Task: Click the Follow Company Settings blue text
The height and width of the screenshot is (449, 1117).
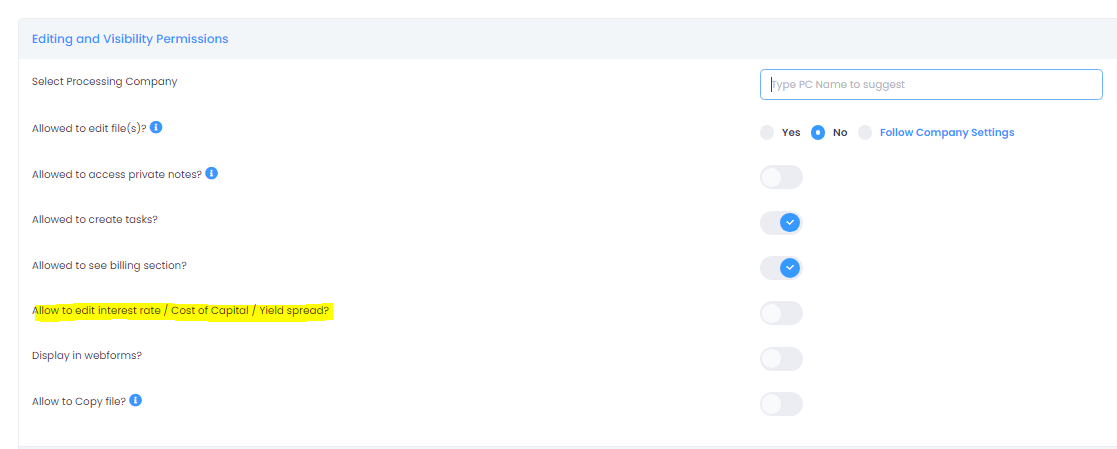Action: click(947, 133)
